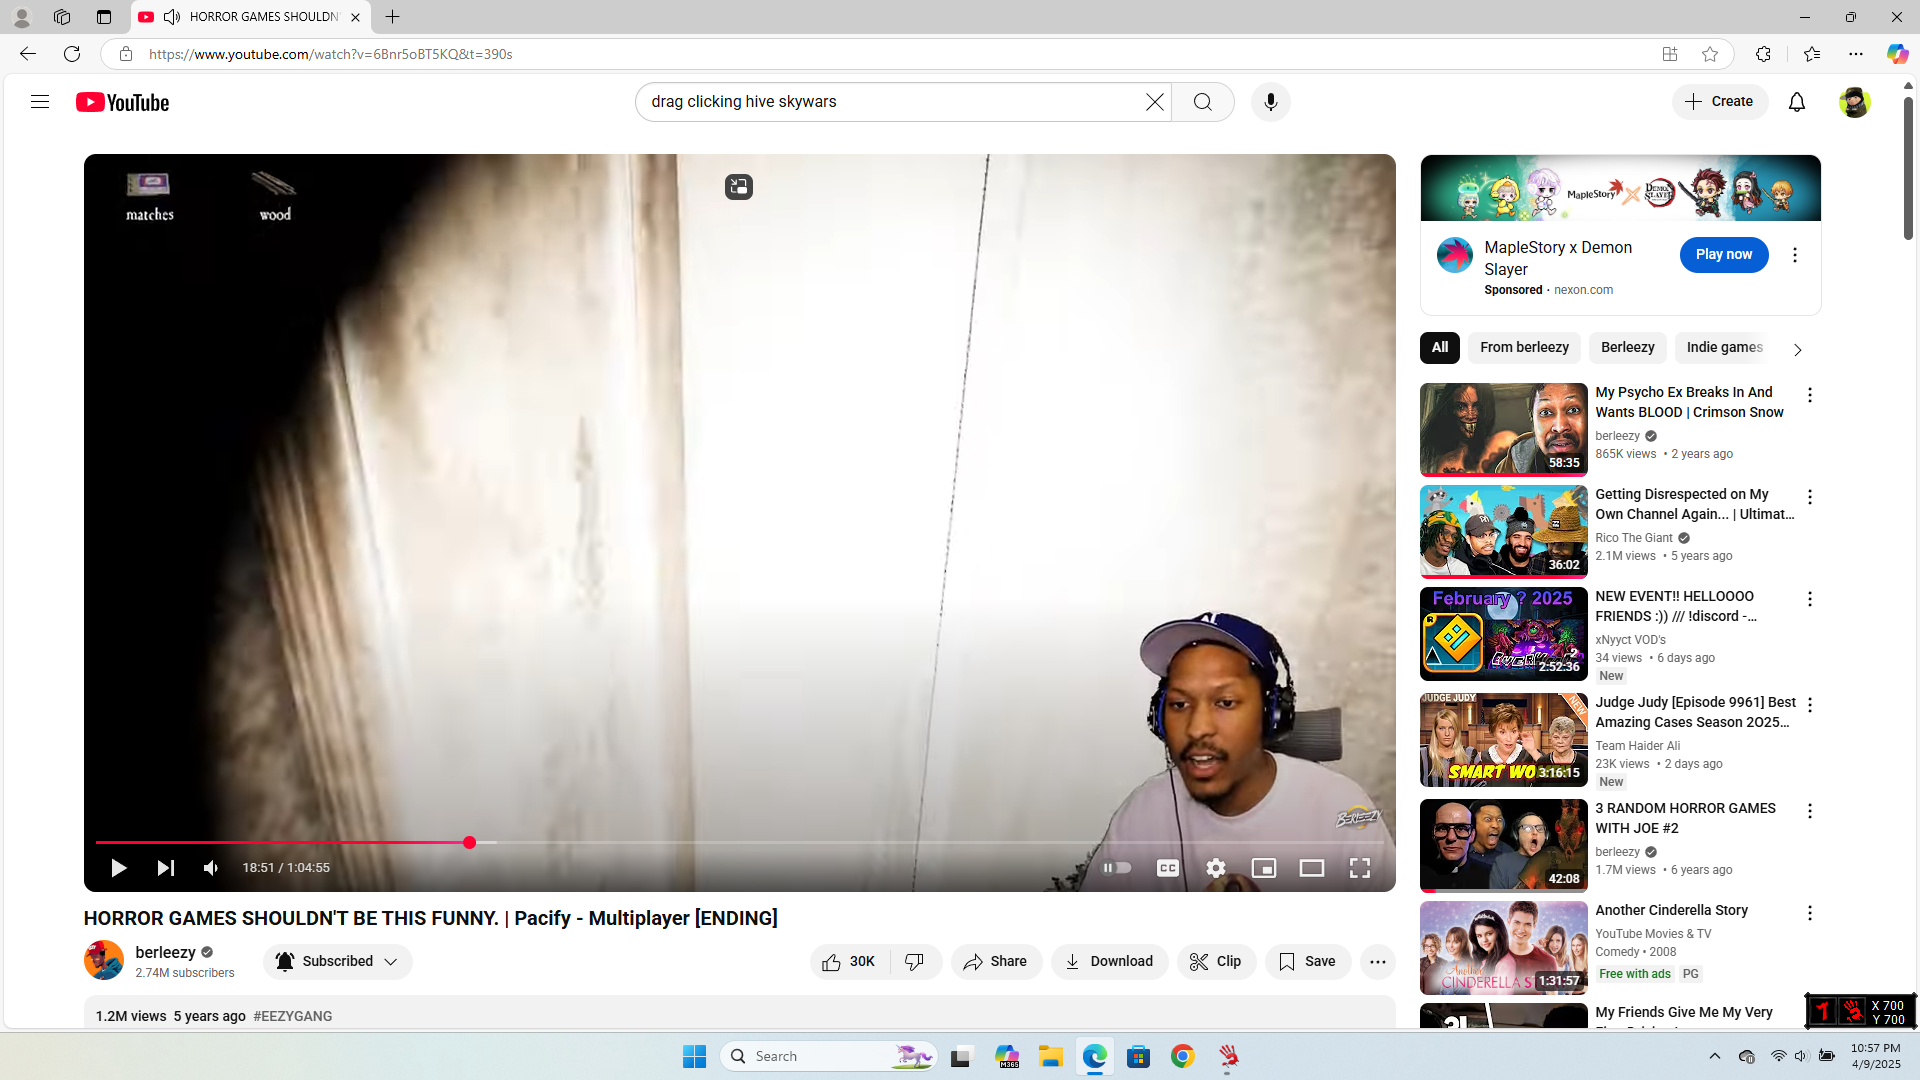1920x1080 pixels.
Task: Open Google Chrome from the taskbar
Action: (1183, 1056)
